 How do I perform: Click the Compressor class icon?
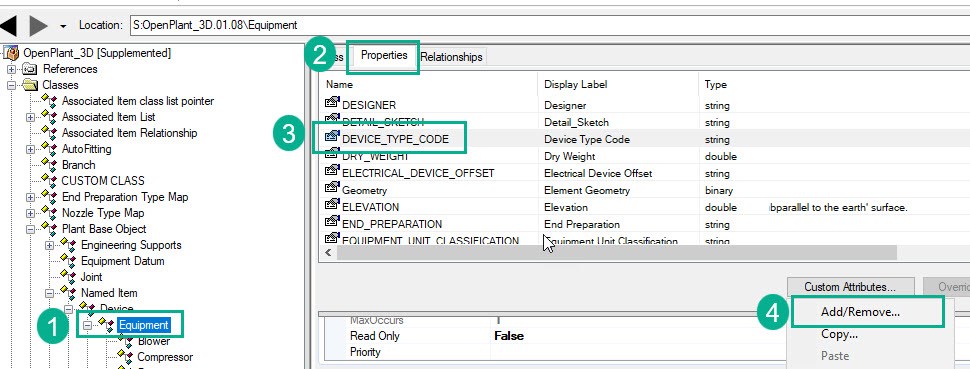[125, 357]
